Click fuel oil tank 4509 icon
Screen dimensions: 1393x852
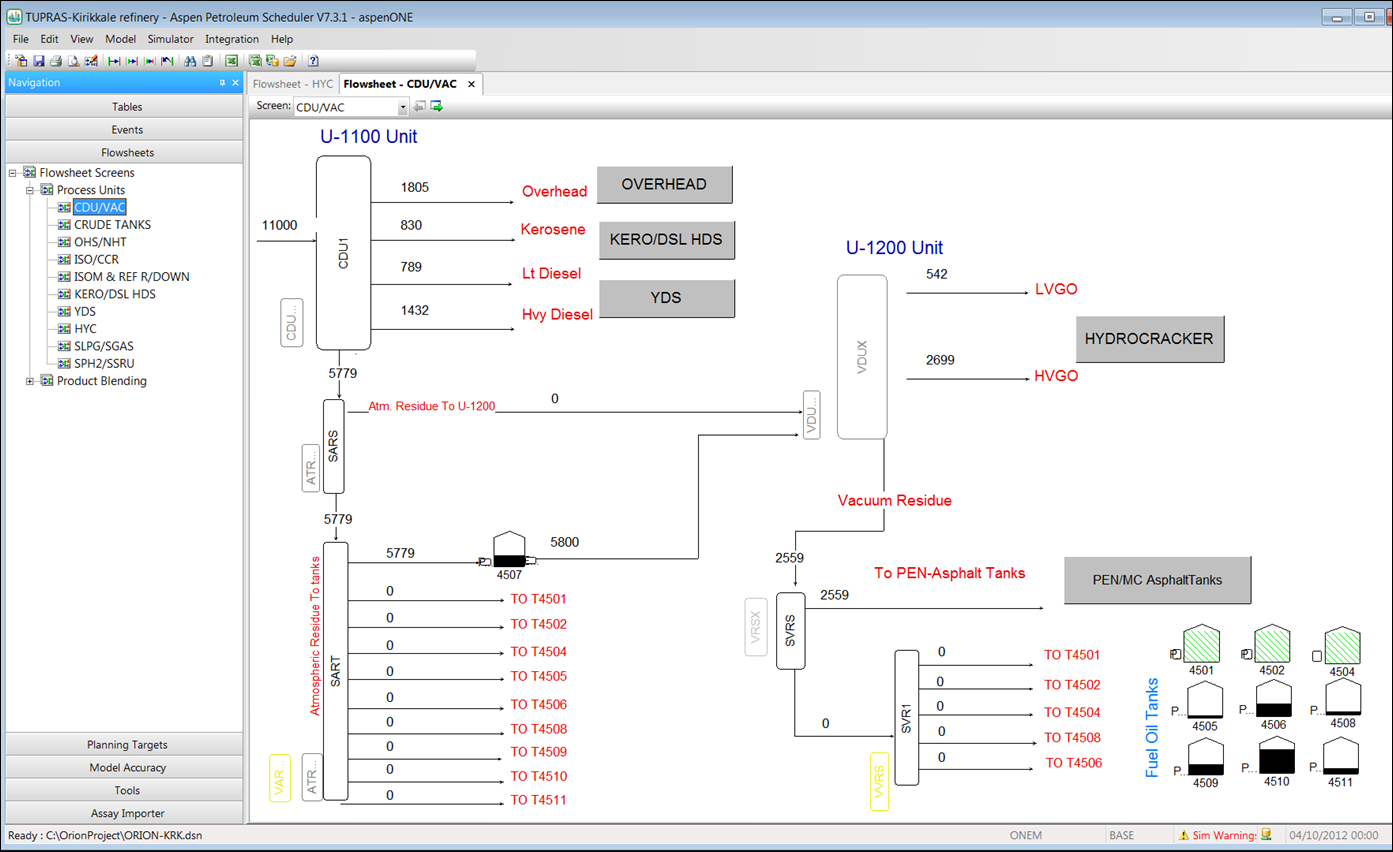(1206, 756)
